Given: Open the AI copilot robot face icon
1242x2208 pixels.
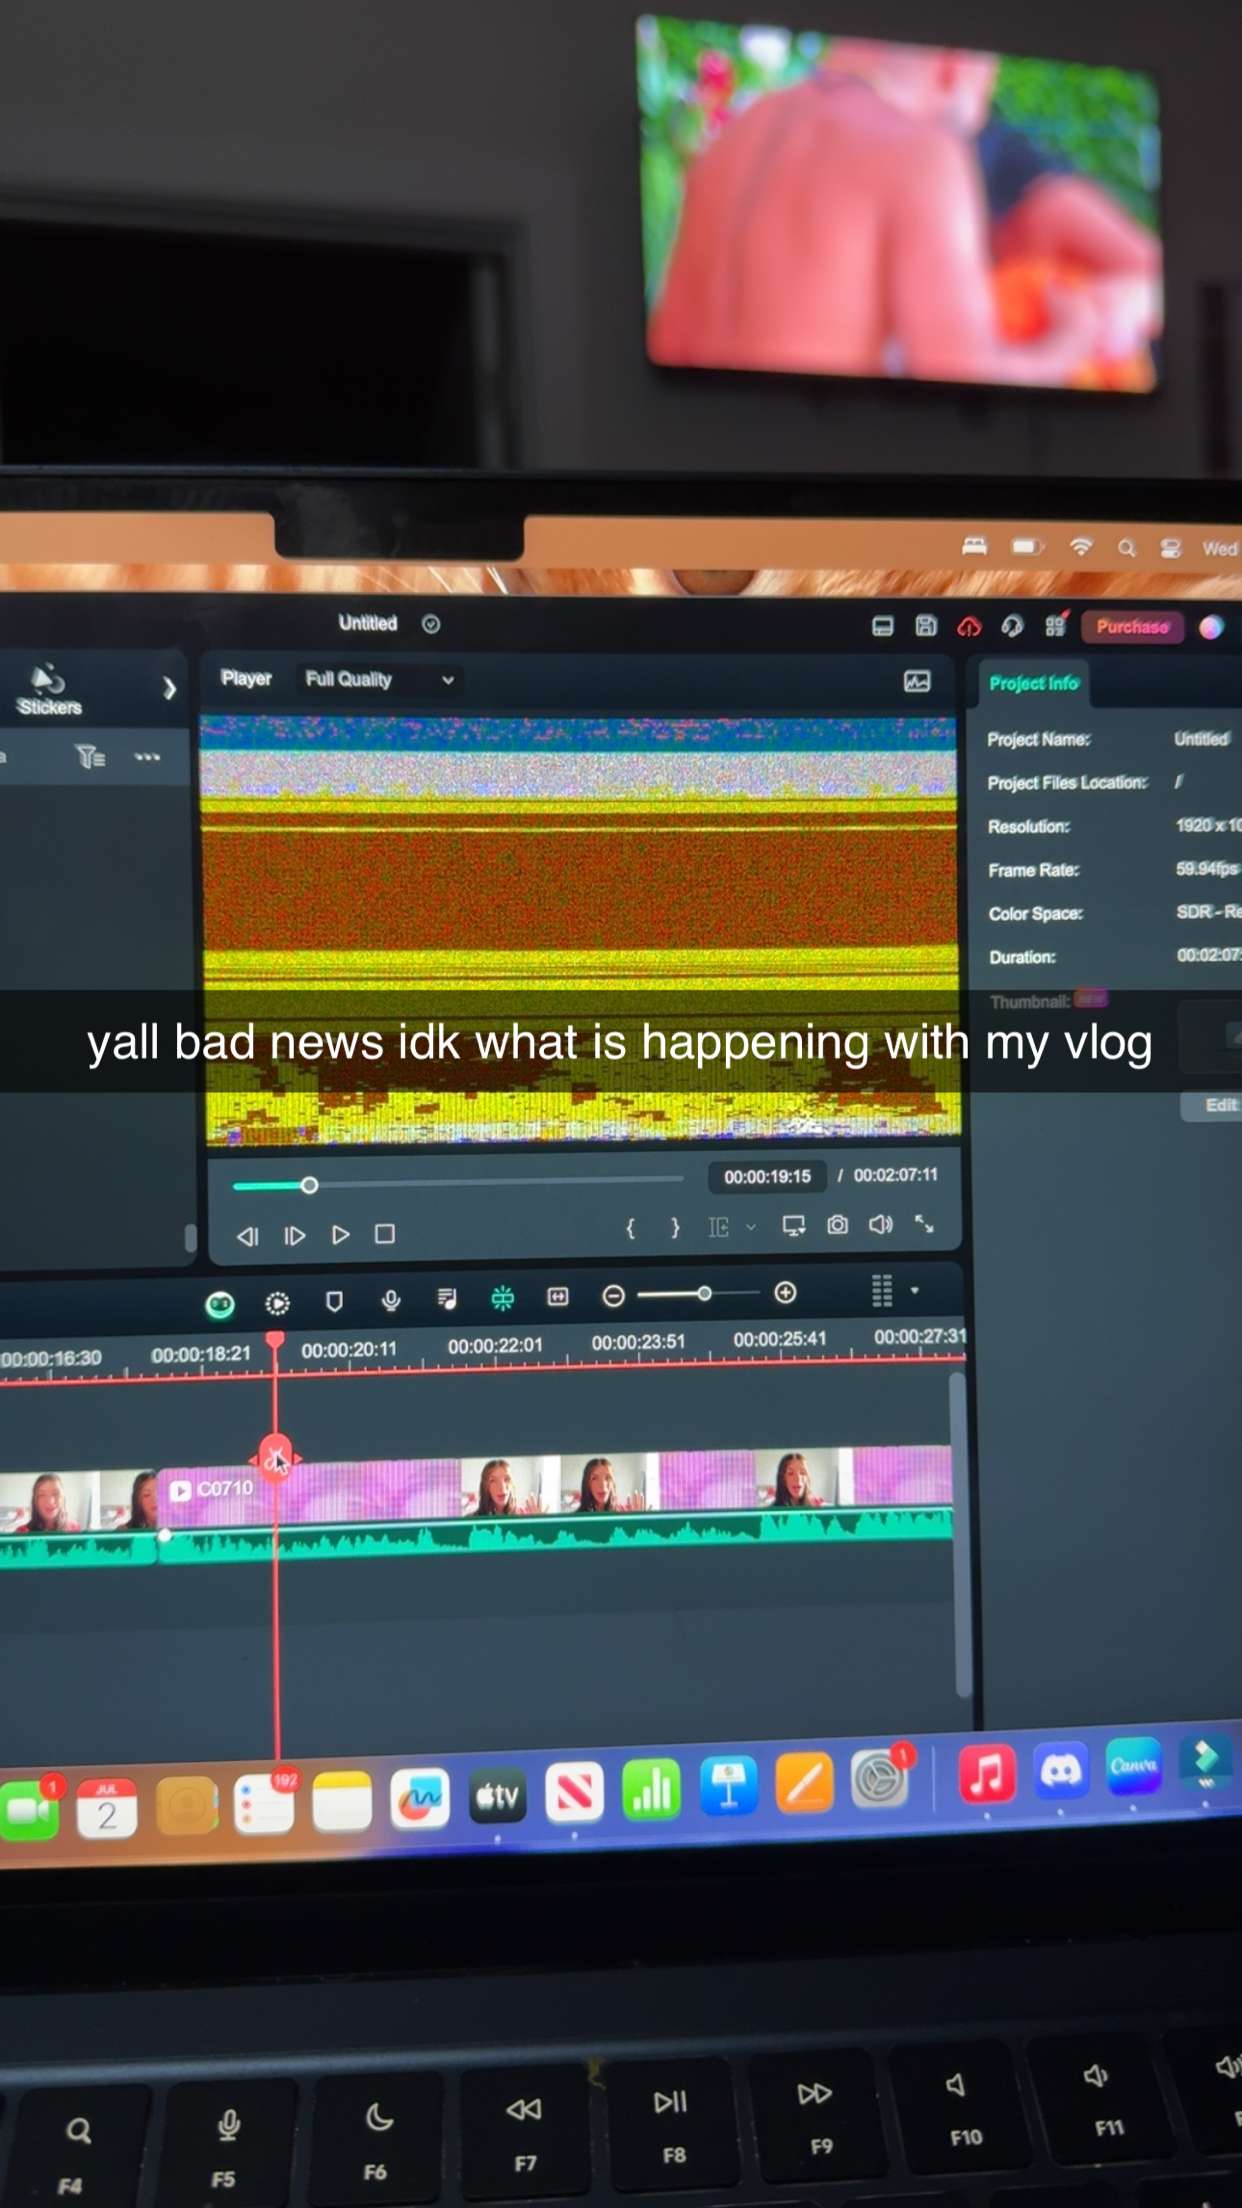Looking at the screenshot, I should [x=220, y=1304].
